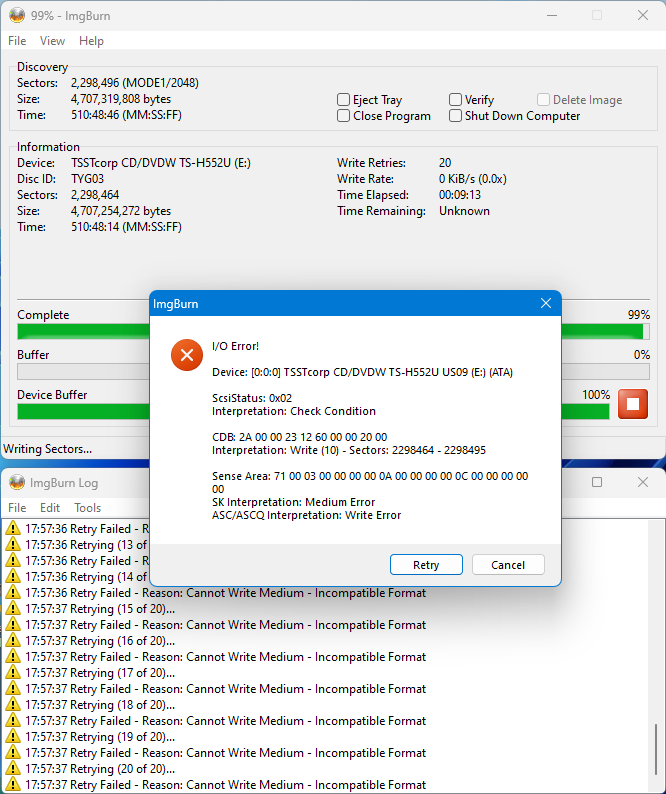Image resolution: width=666 pixels, height=794 pixels.
Task: Close the I/O Error dialog with X
Action: [546, 303]
